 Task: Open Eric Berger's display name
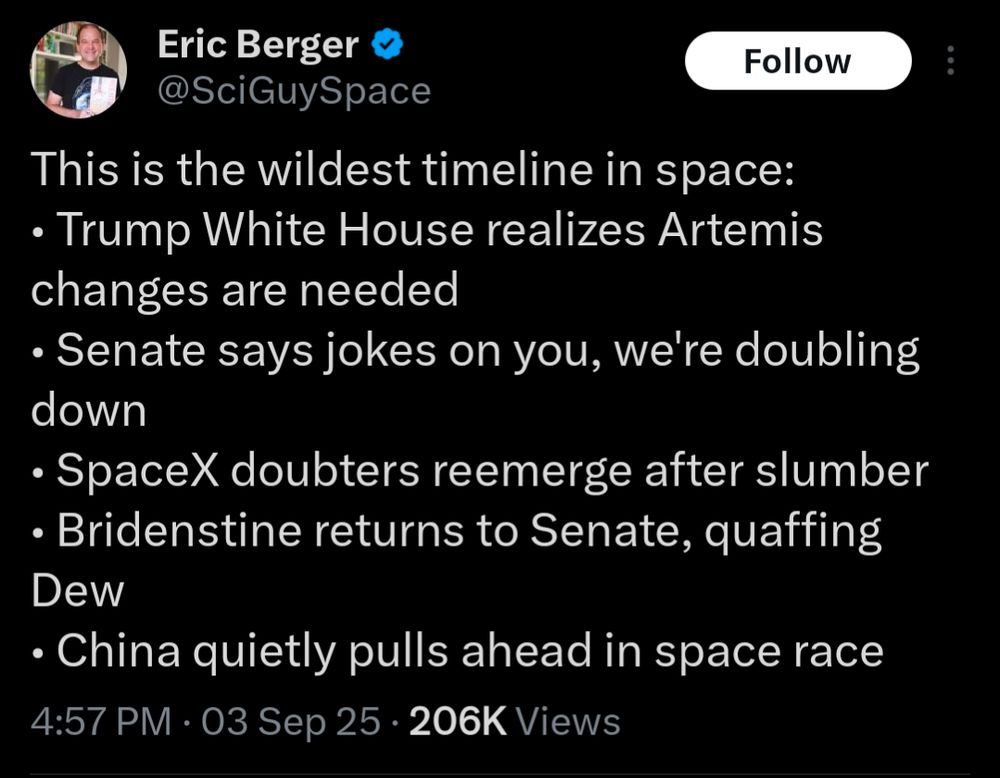(x=256, y=43)
